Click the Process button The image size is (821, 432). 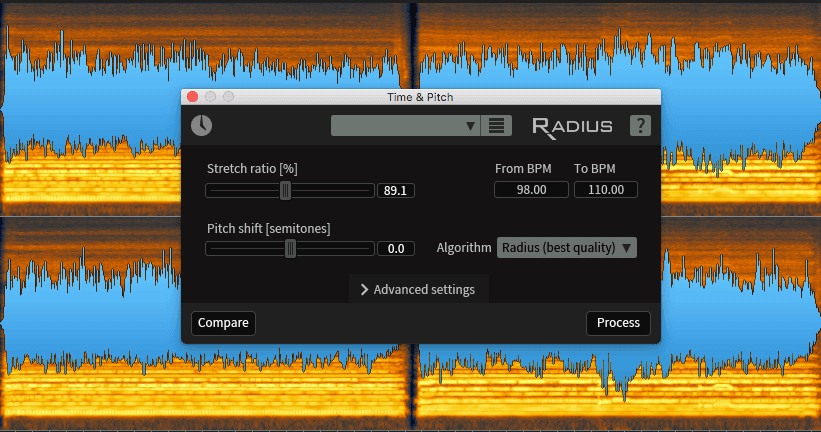(x=618, y=323)
